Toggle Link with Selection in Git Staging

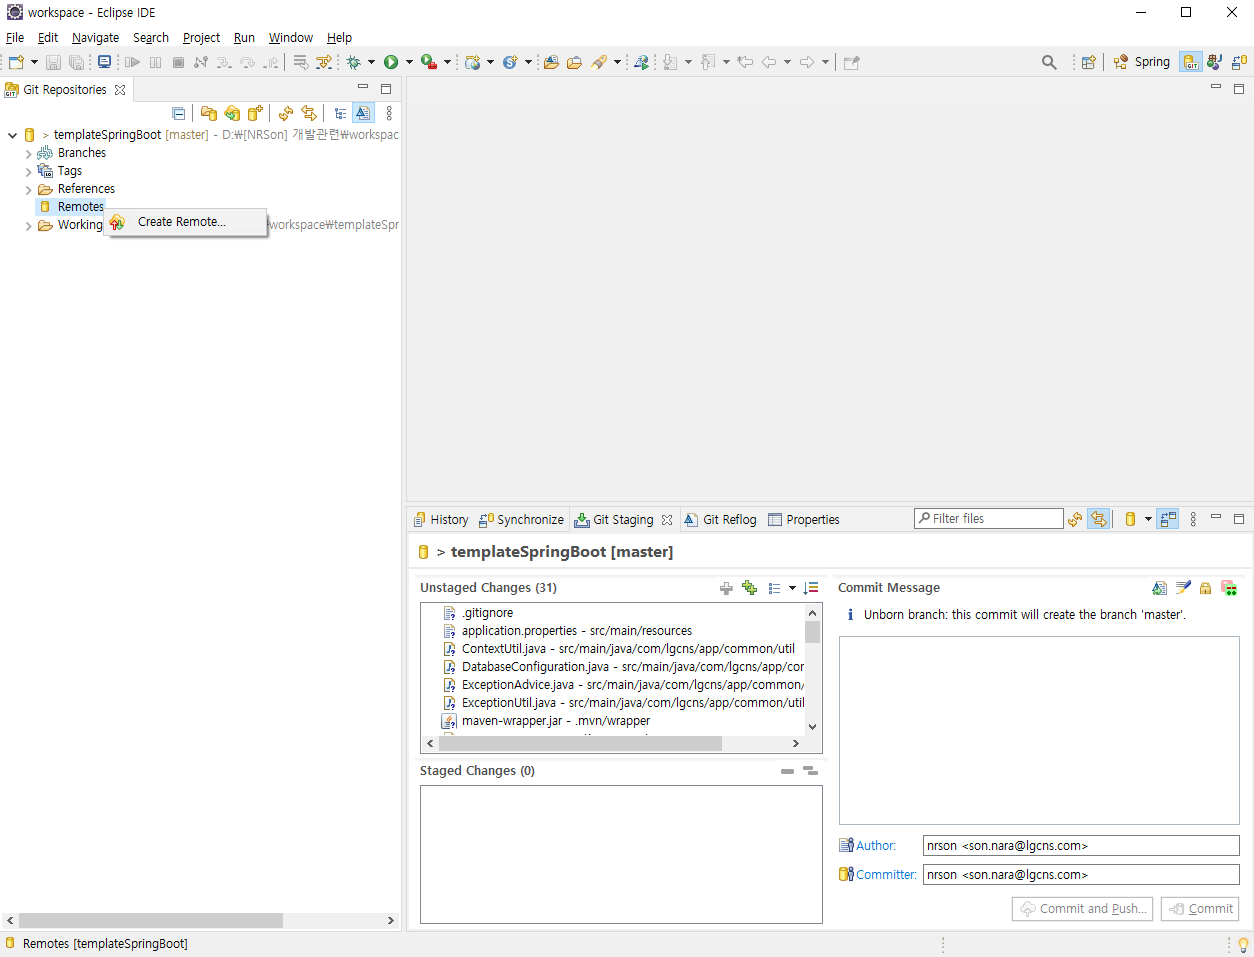(x=1097, y=518)
